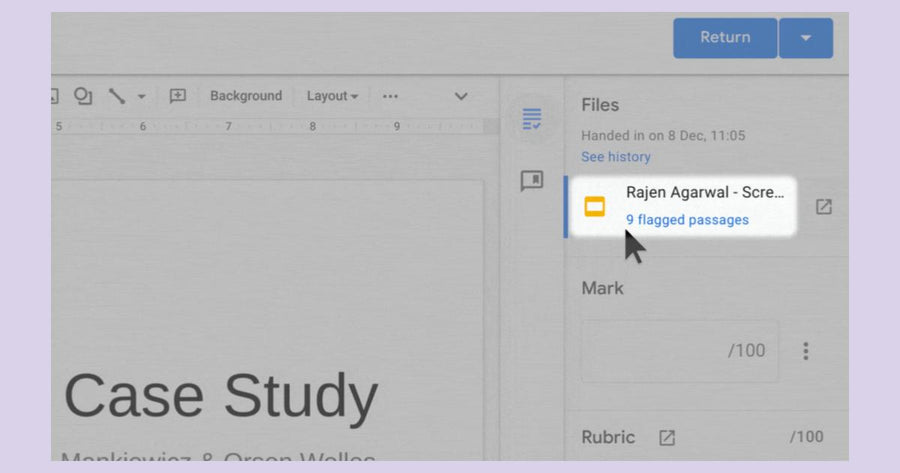
Task: Open the Background option
Action: pos(246,96)
